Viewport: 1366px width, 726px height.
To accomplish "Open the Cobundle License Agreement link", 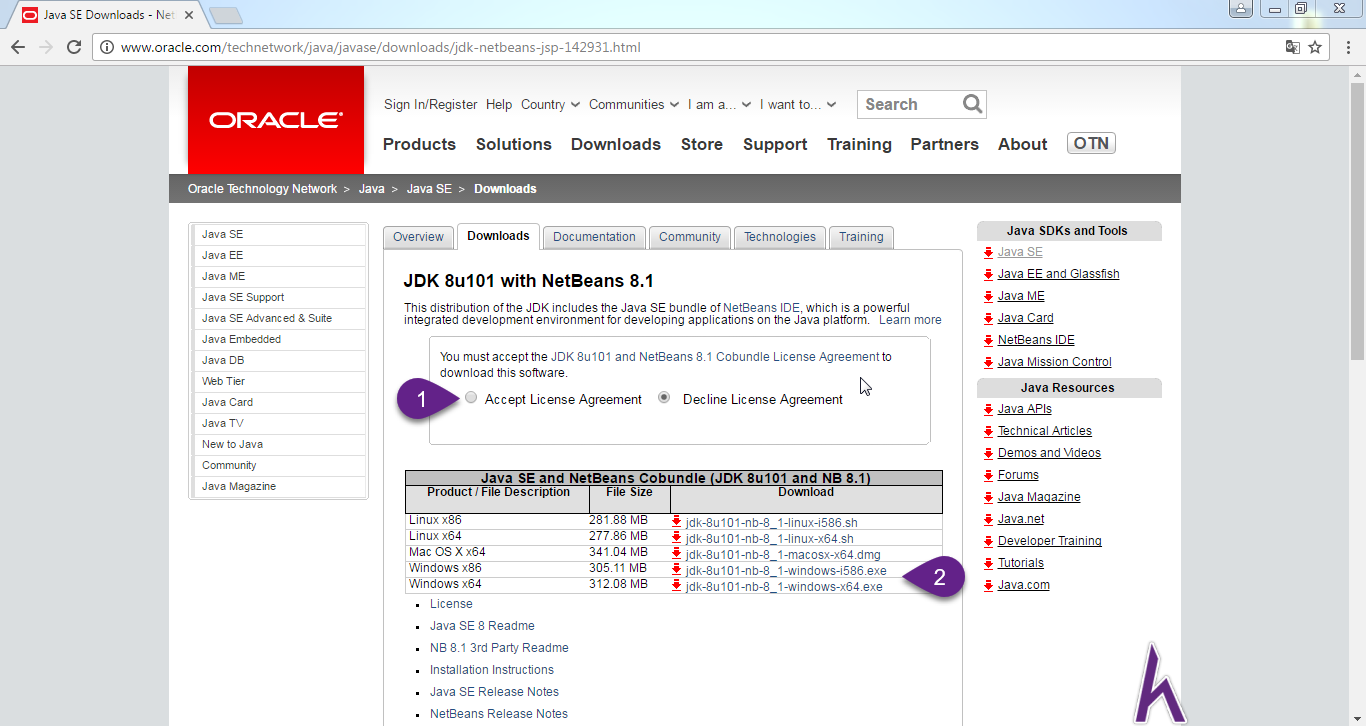I will (x=715, y=356).
